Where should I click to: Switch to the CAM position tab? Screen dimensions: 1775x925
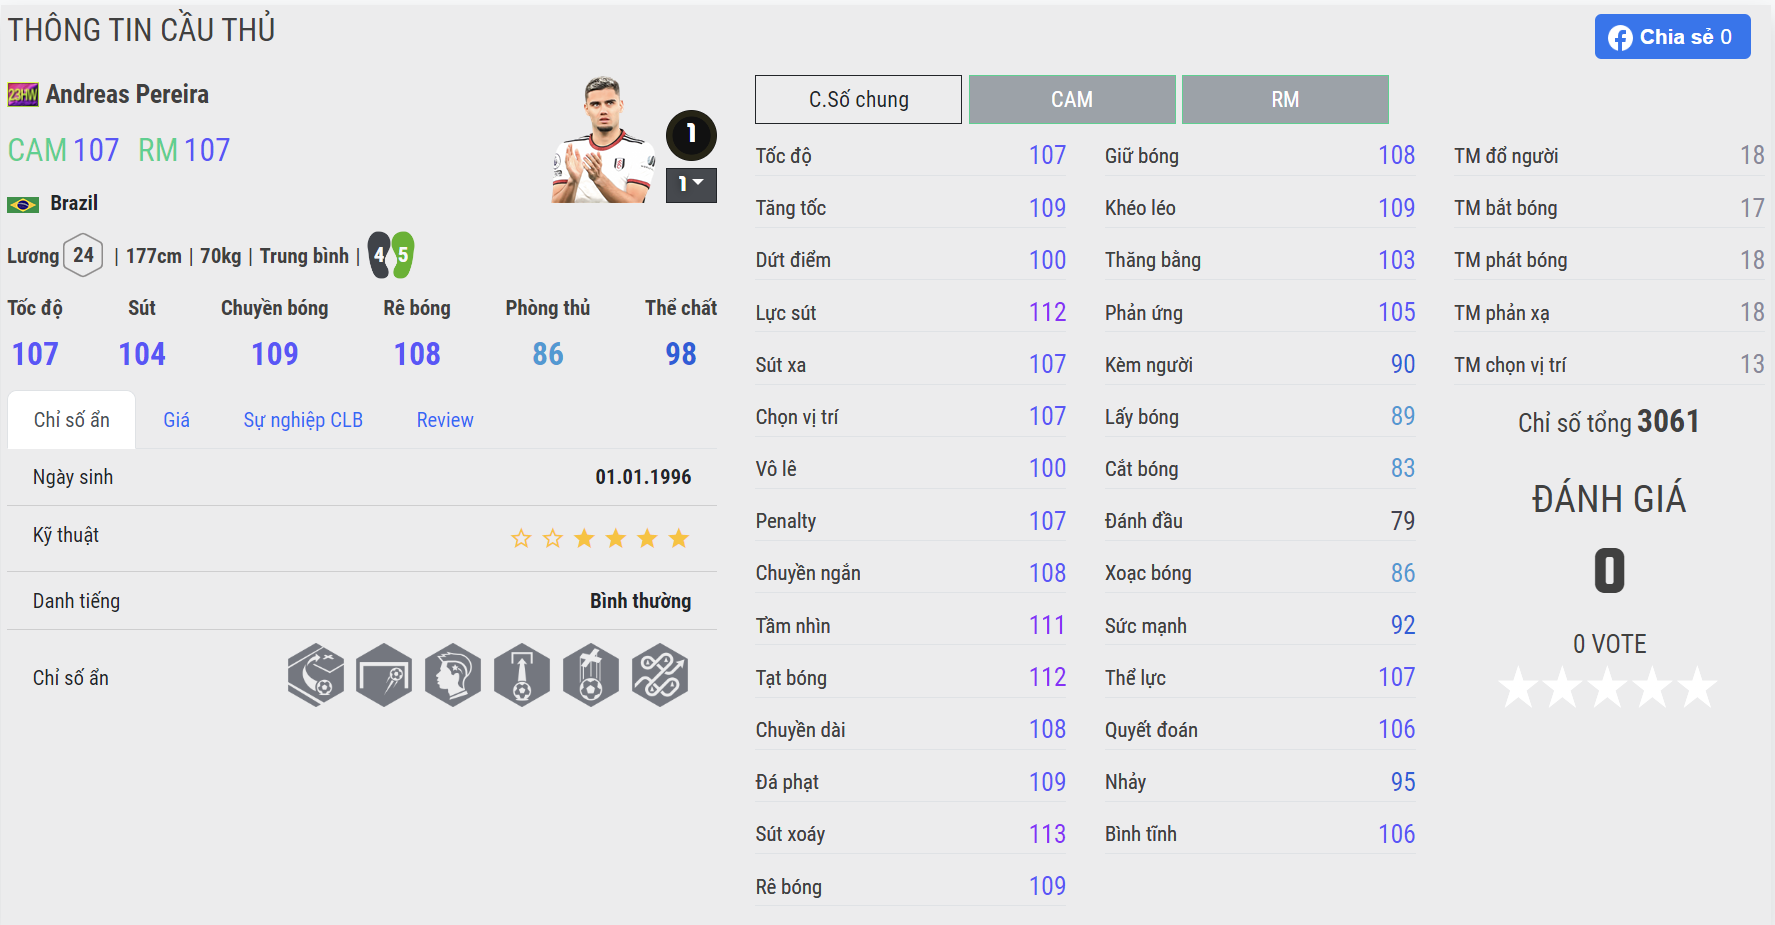tap(1072, 99)
